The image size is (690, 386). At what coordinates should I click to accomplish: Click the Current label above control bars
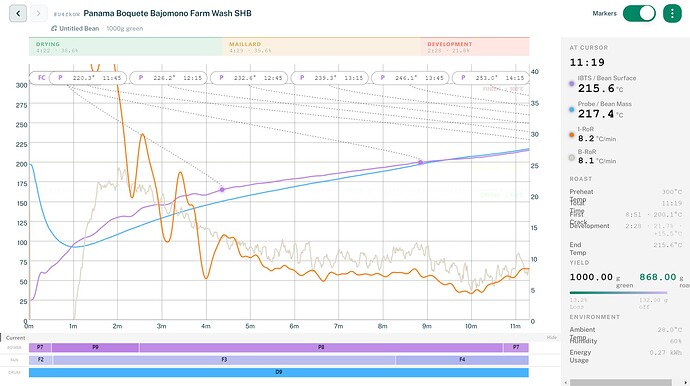point(15,338)
